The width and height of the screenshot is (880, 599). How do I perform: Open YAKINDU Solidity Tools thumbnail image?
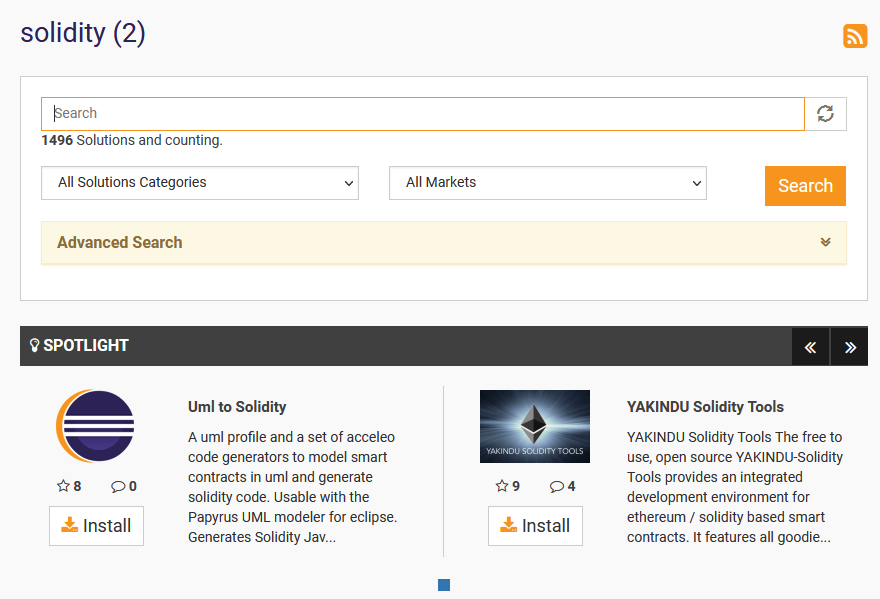coord(535,427)
